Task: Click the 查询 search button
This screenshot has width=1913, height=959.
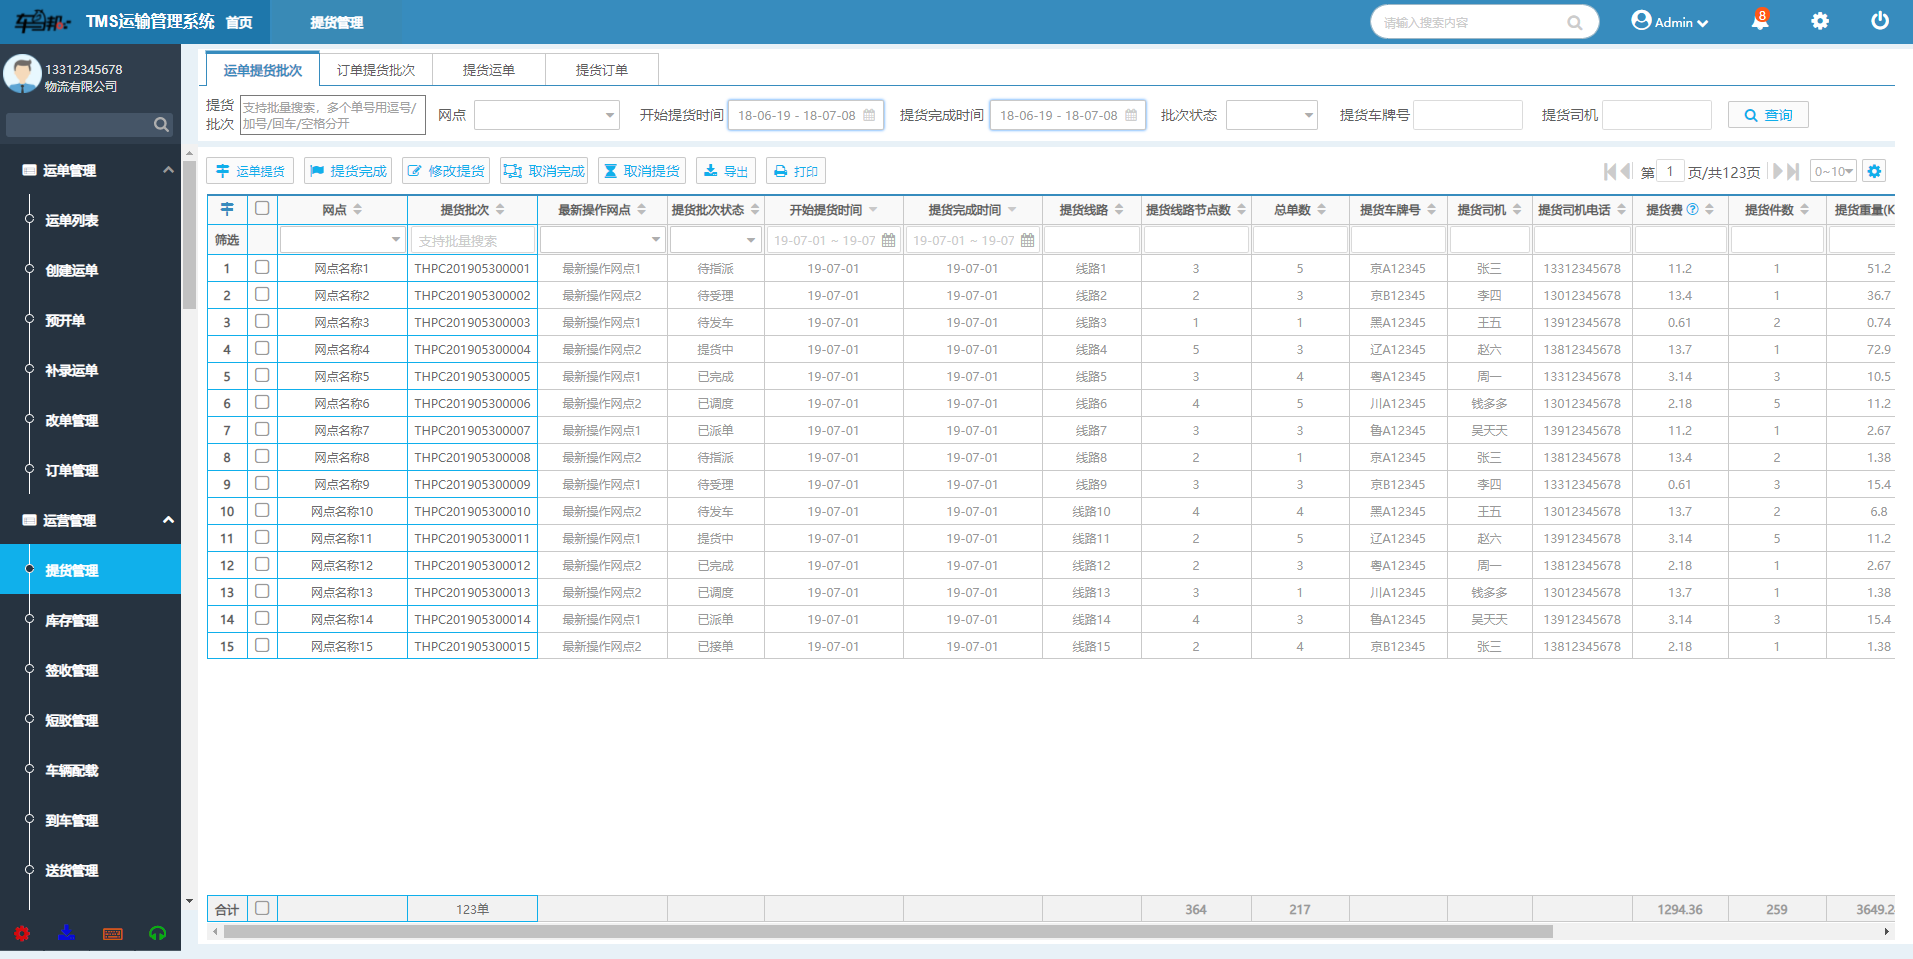Action: pyautogui.click(x=1767, y=115)
